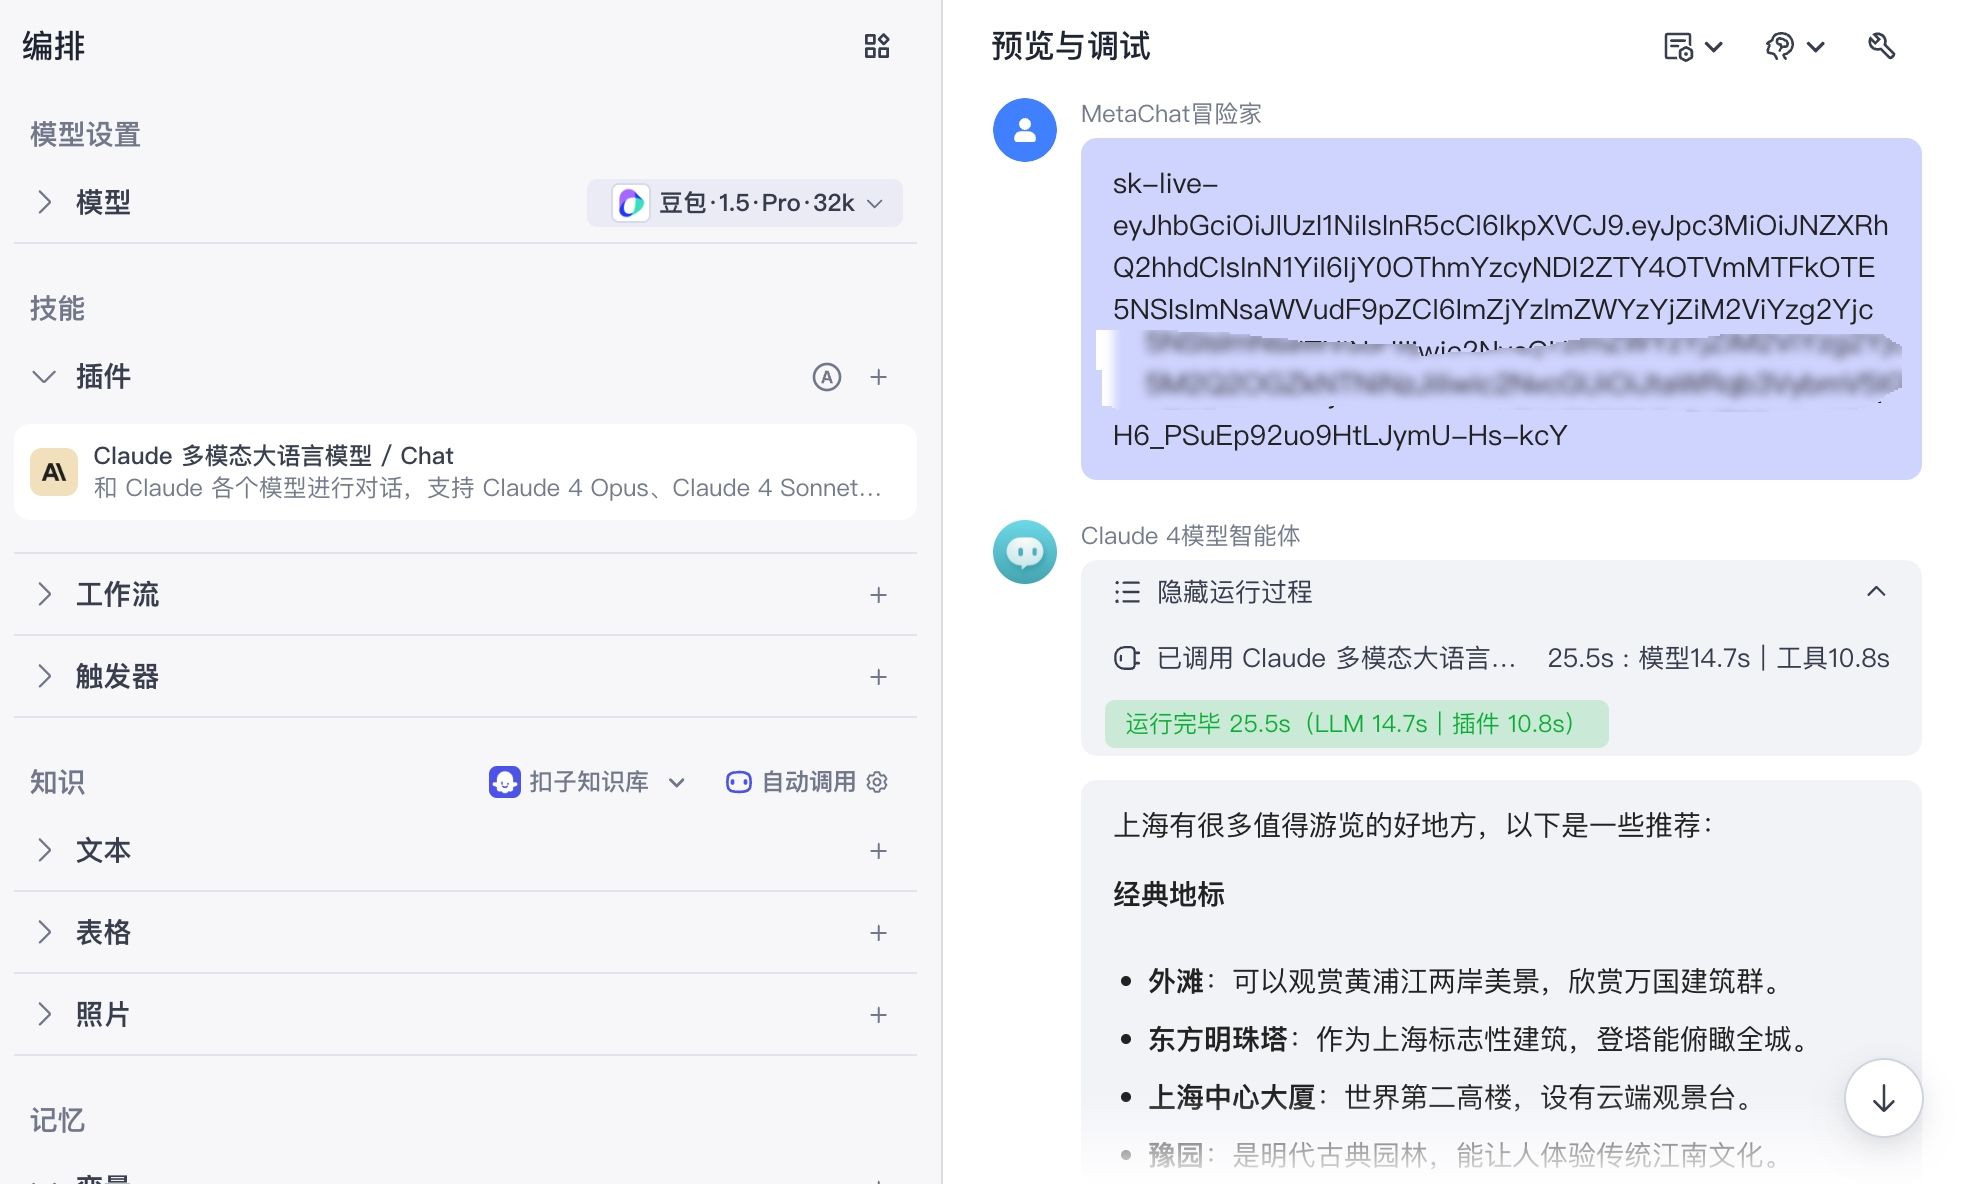Screen dimensions: 1970x1184
Task: Click the auto-add plugin icon (circled A)
Action: pyautogui.click(x=826, y=377)
